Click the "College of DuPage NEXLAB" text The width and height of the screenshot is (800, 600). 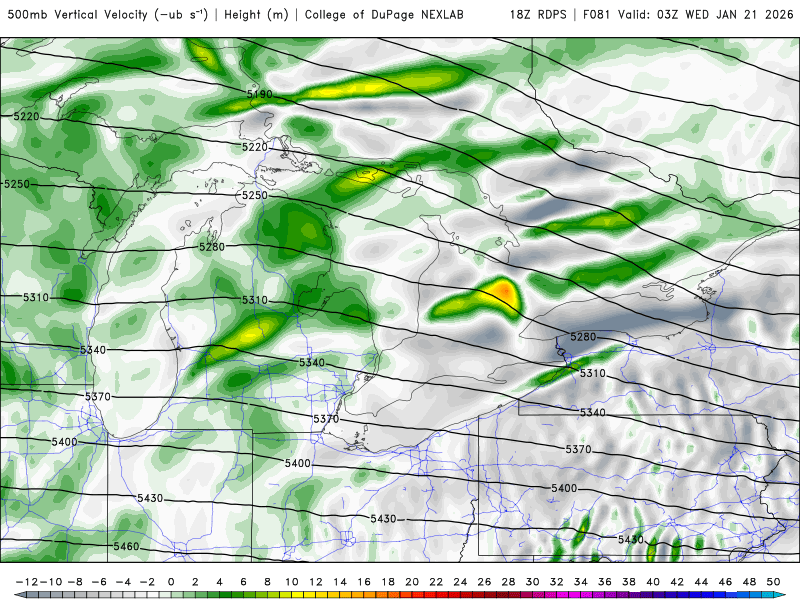tap(384, 15)
